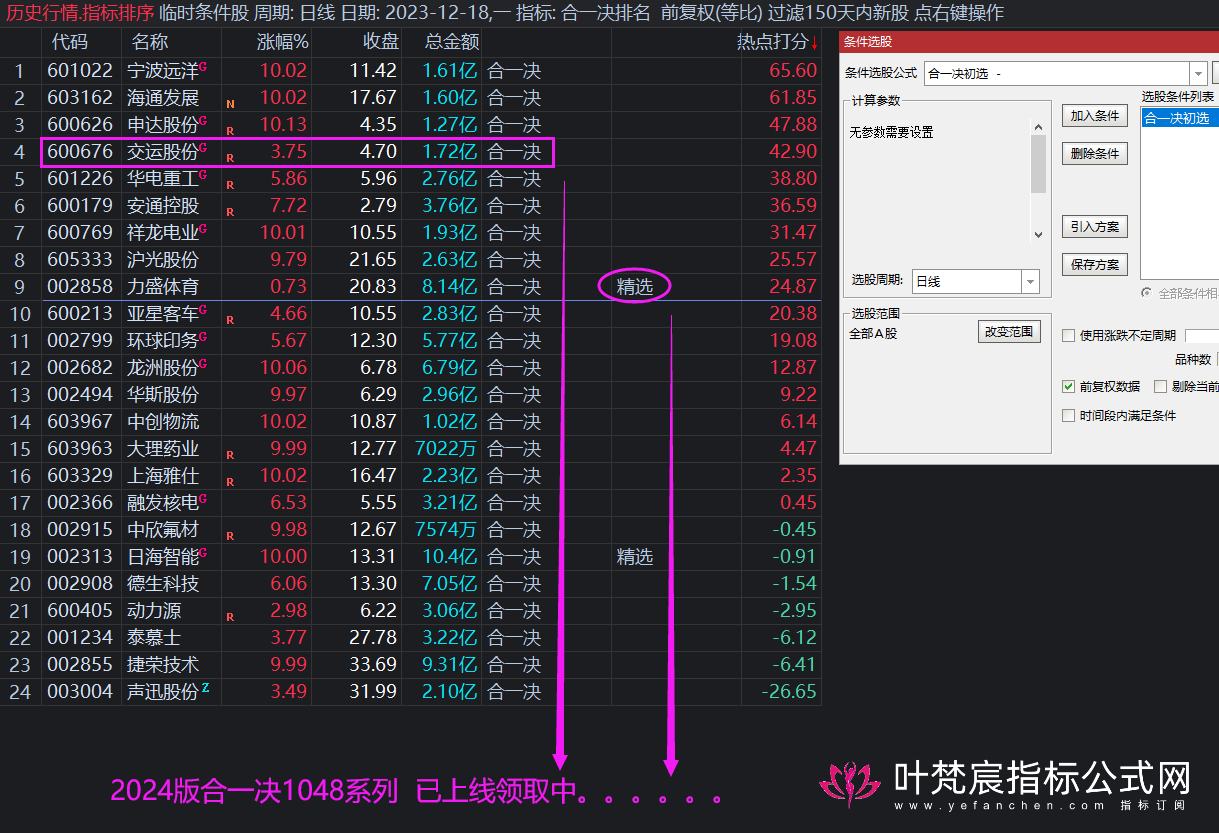Screen dimensions: 1219x833
Task: Sort by 总金额 column header
Action: click(x=452, y=42)
